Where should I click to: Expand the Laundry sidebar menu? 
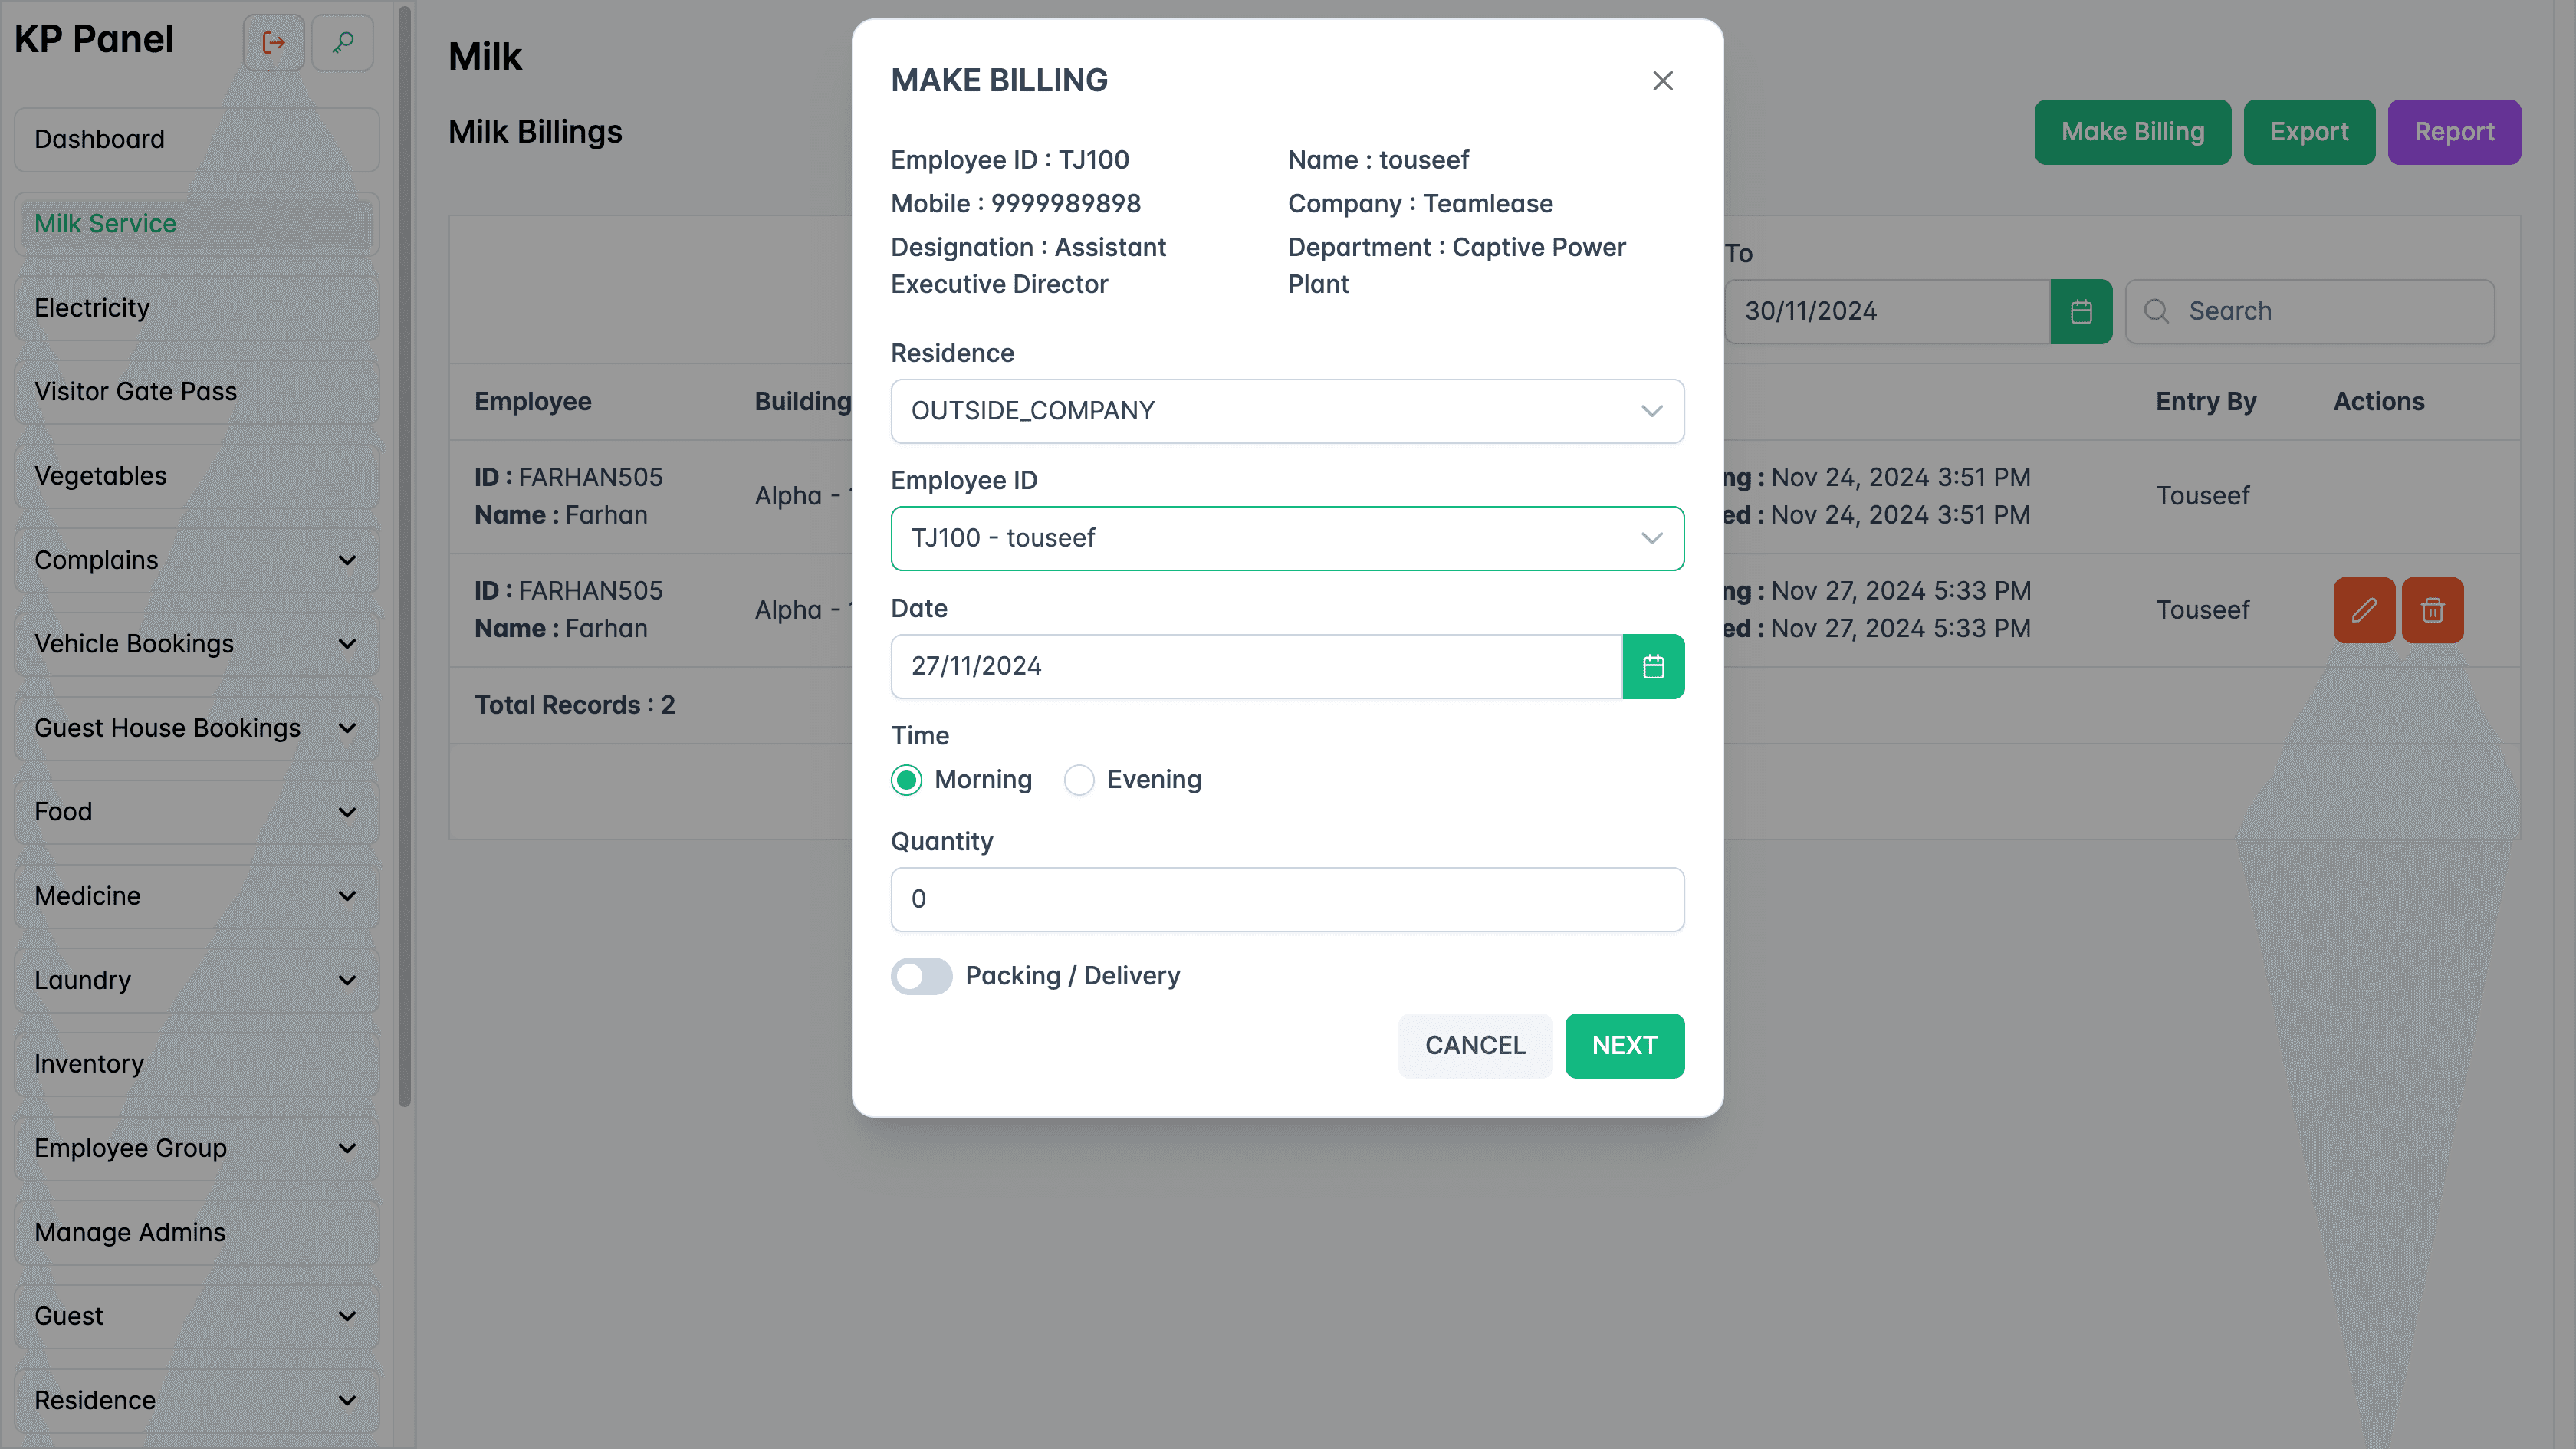(197, 980)
